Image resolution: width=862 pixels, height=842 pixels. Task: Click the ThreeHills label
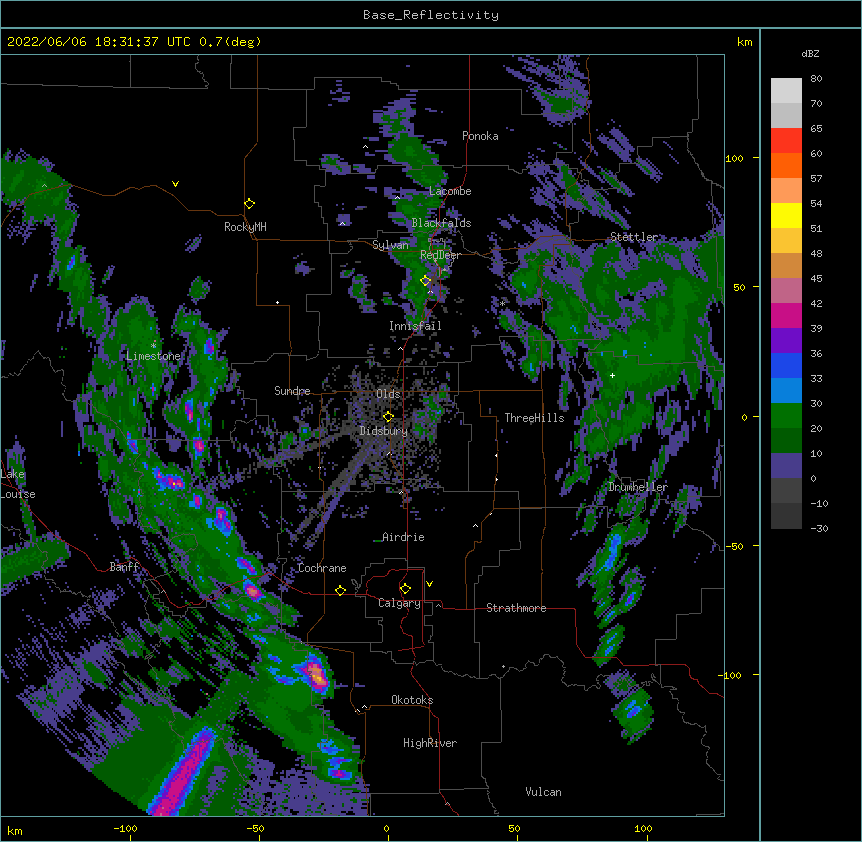(x=534, y=418)
